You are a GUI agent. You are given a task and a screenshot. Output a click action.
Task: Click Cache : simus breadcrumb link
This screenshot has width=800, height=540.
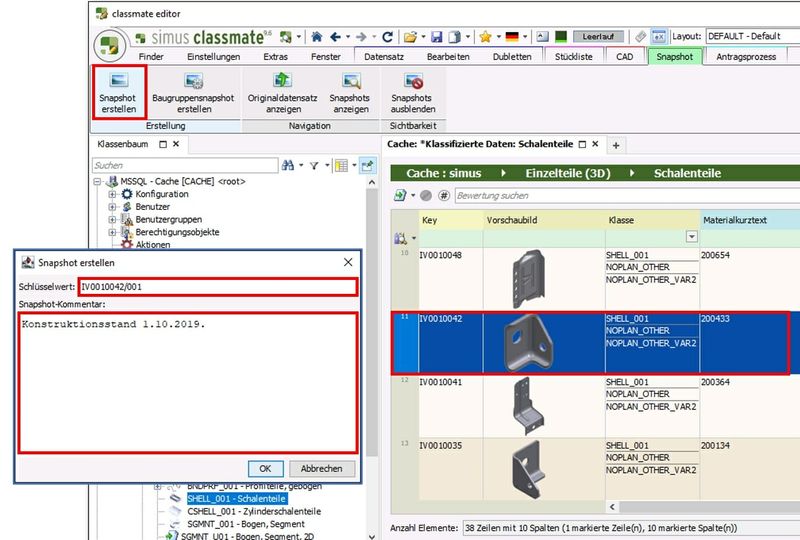coord(443,173)
